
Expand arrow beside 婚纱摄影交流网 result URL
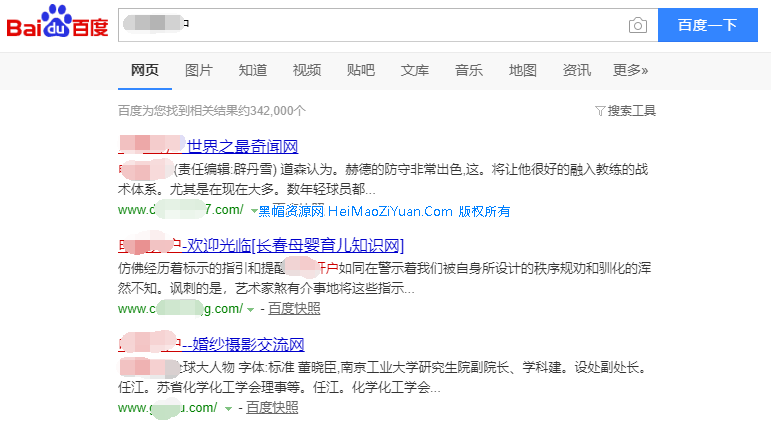tap(228, 408)
